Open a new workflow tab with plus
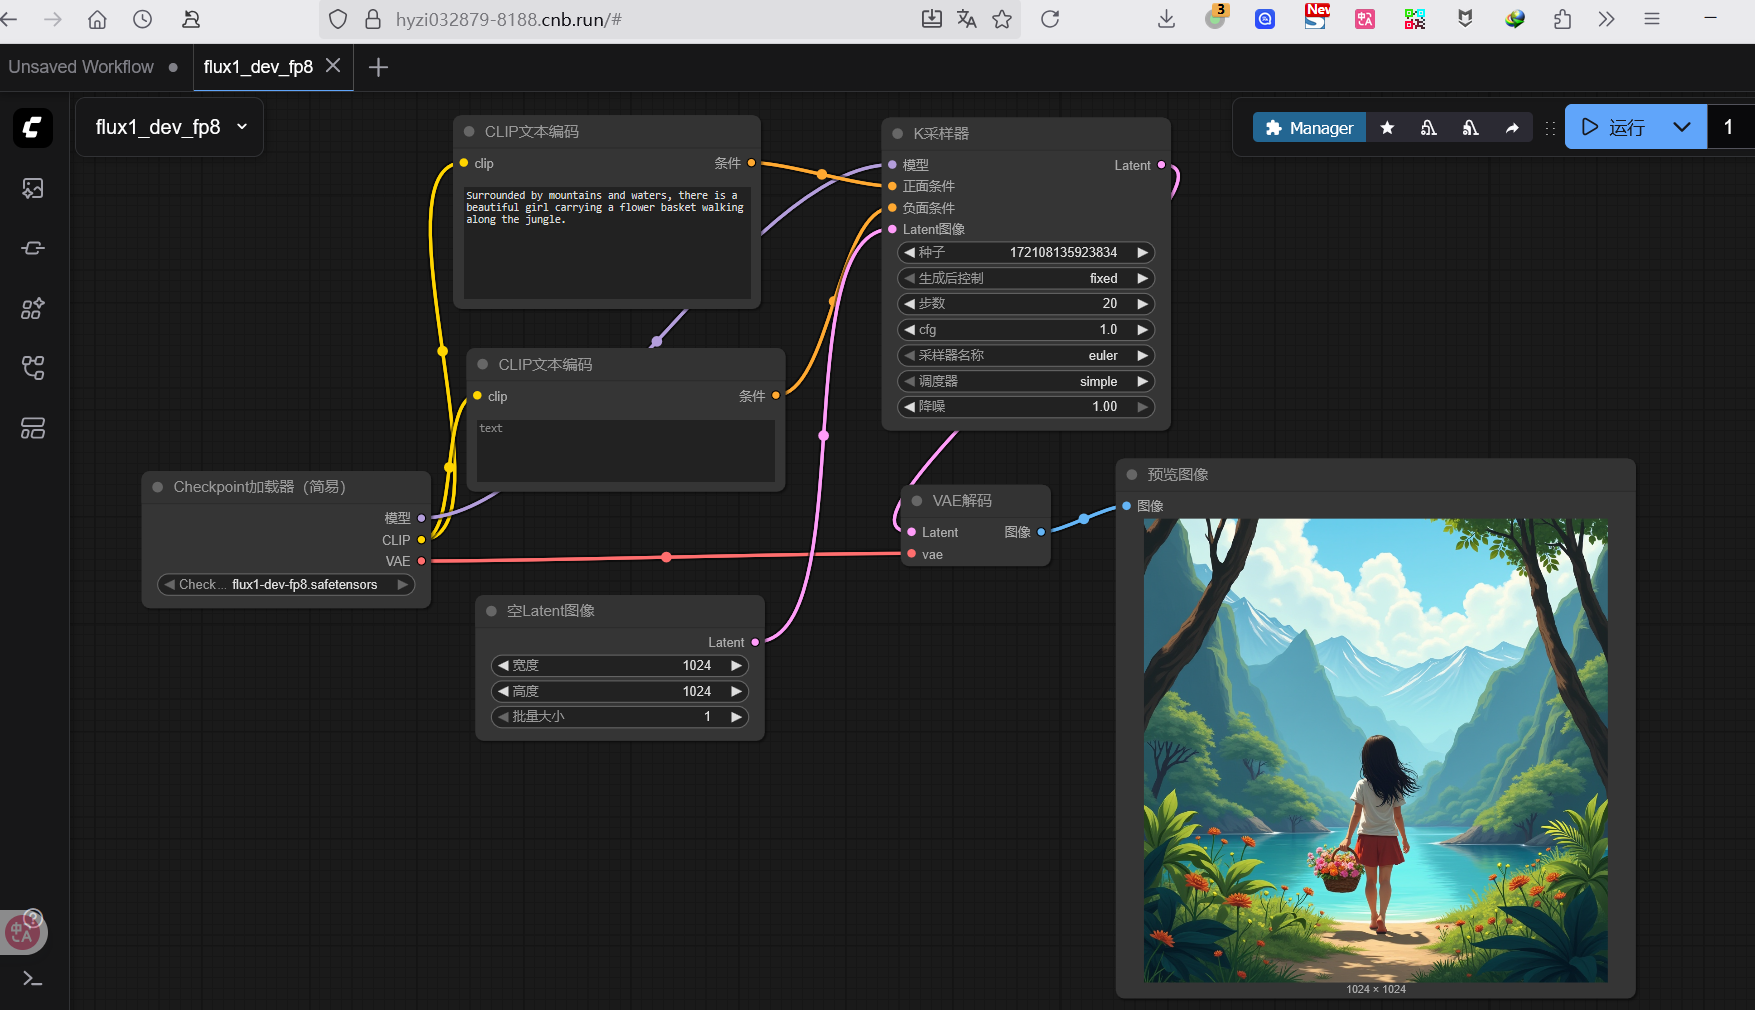1755x1010 pixels. tap(378, 67)
